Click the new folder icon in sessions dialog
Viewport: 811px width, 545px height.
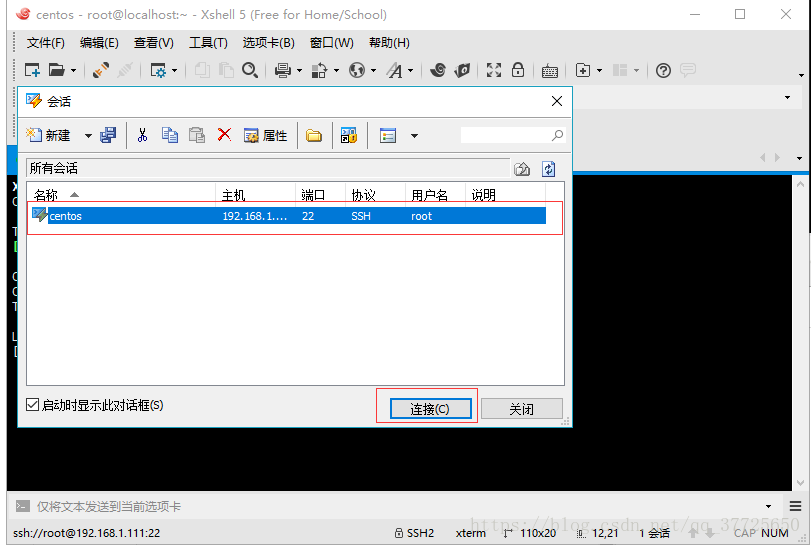pos(313,136)
